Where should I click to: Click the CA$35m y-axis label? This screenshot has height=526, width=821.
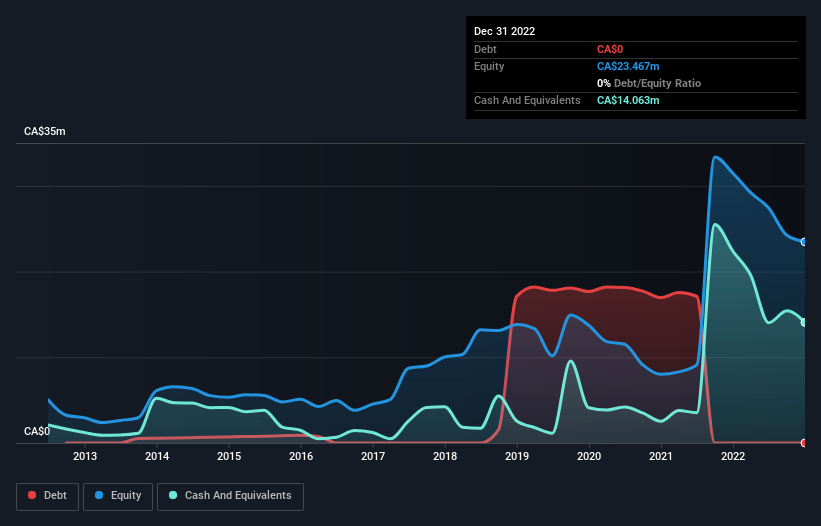tap(45, 131)
